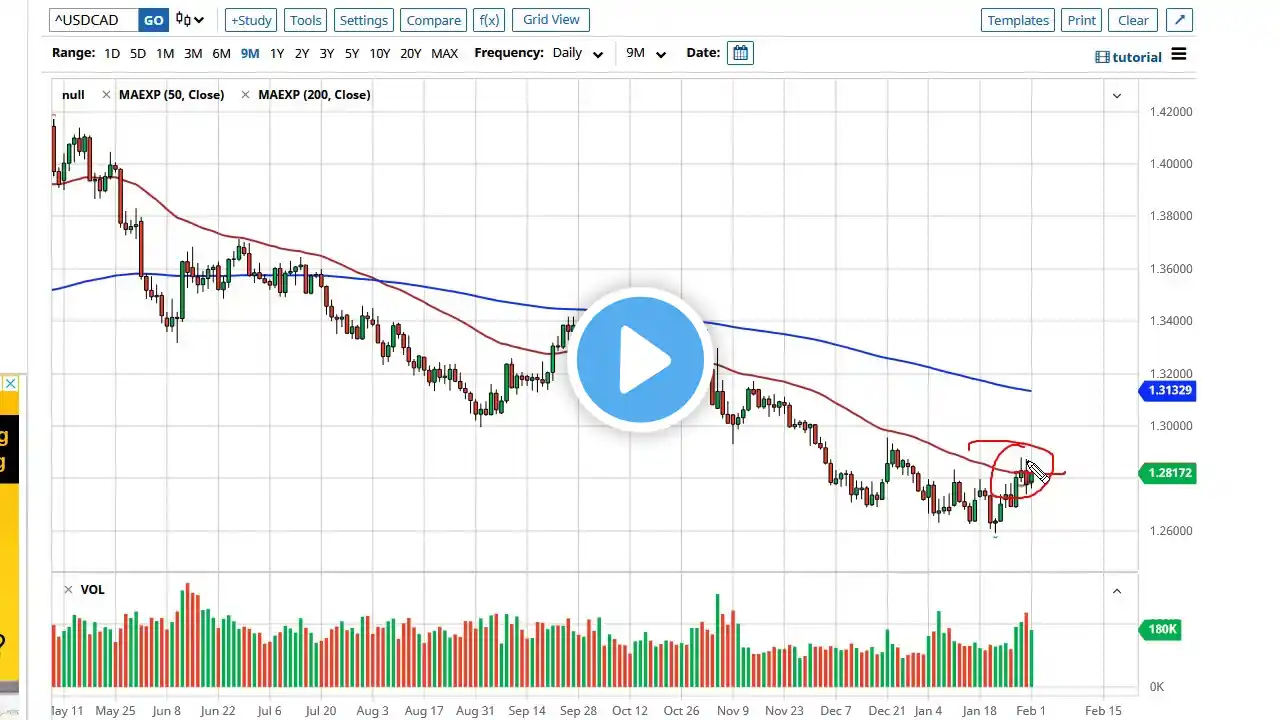Viewport: 1280px width, 720px height.
Task: Open the f(x) expressions button
Action: point(489,20)
